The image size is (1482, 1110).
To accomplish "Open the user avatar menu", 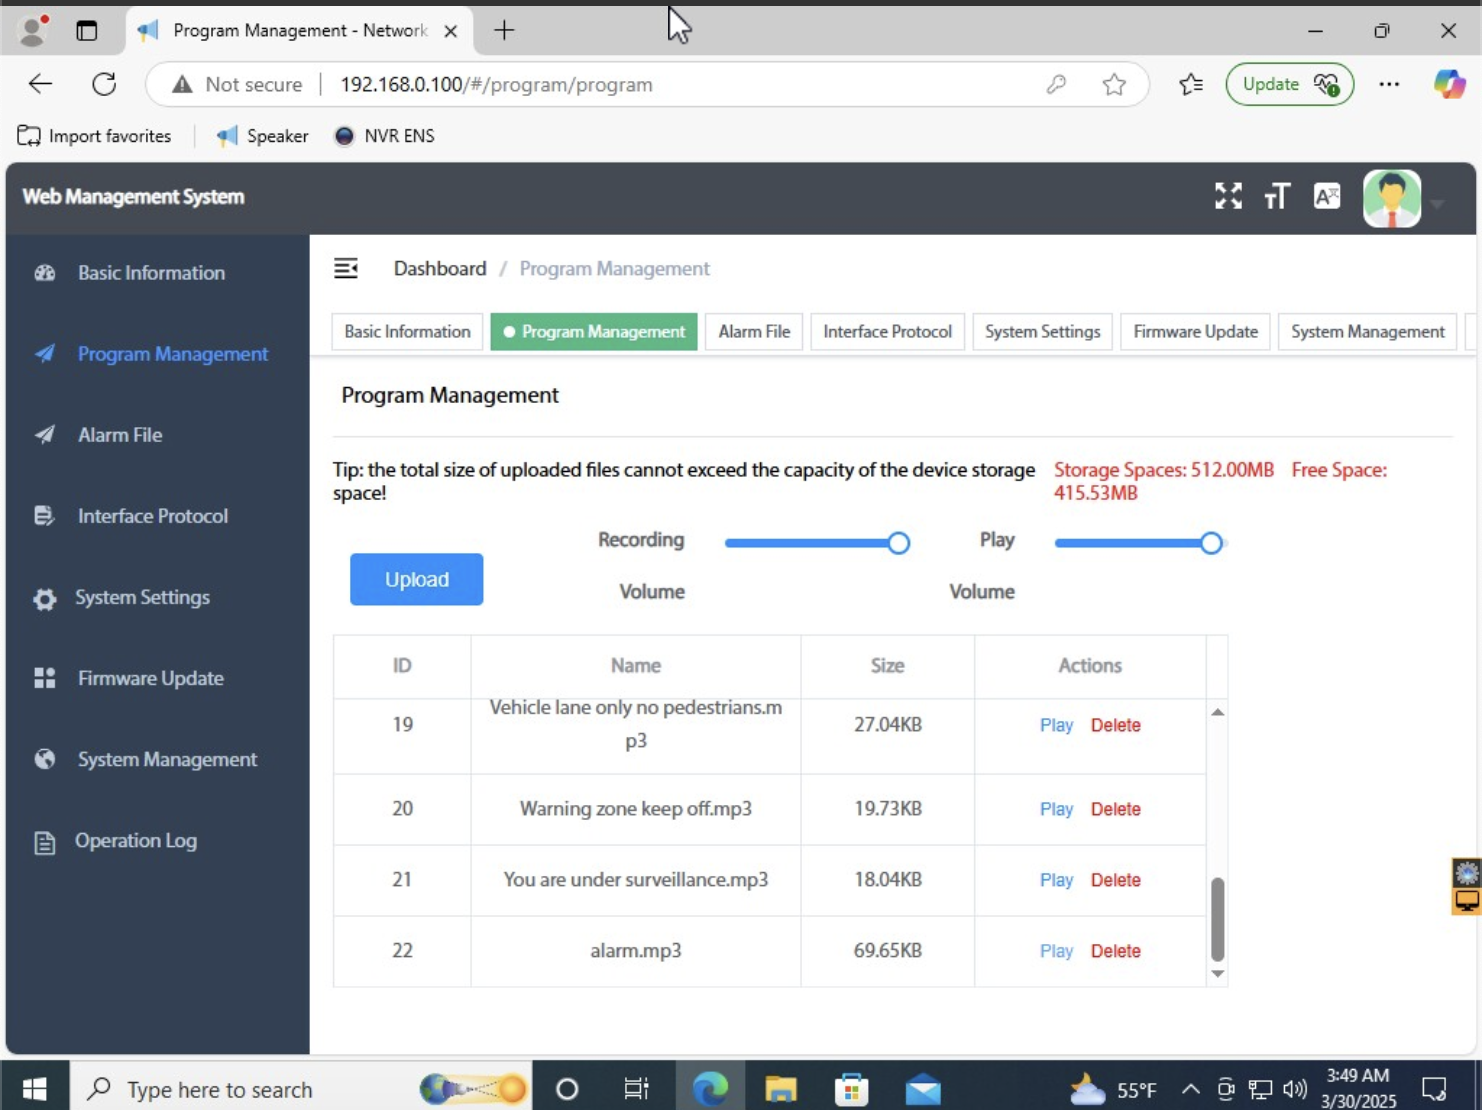I will click(x=1392, y=198).
